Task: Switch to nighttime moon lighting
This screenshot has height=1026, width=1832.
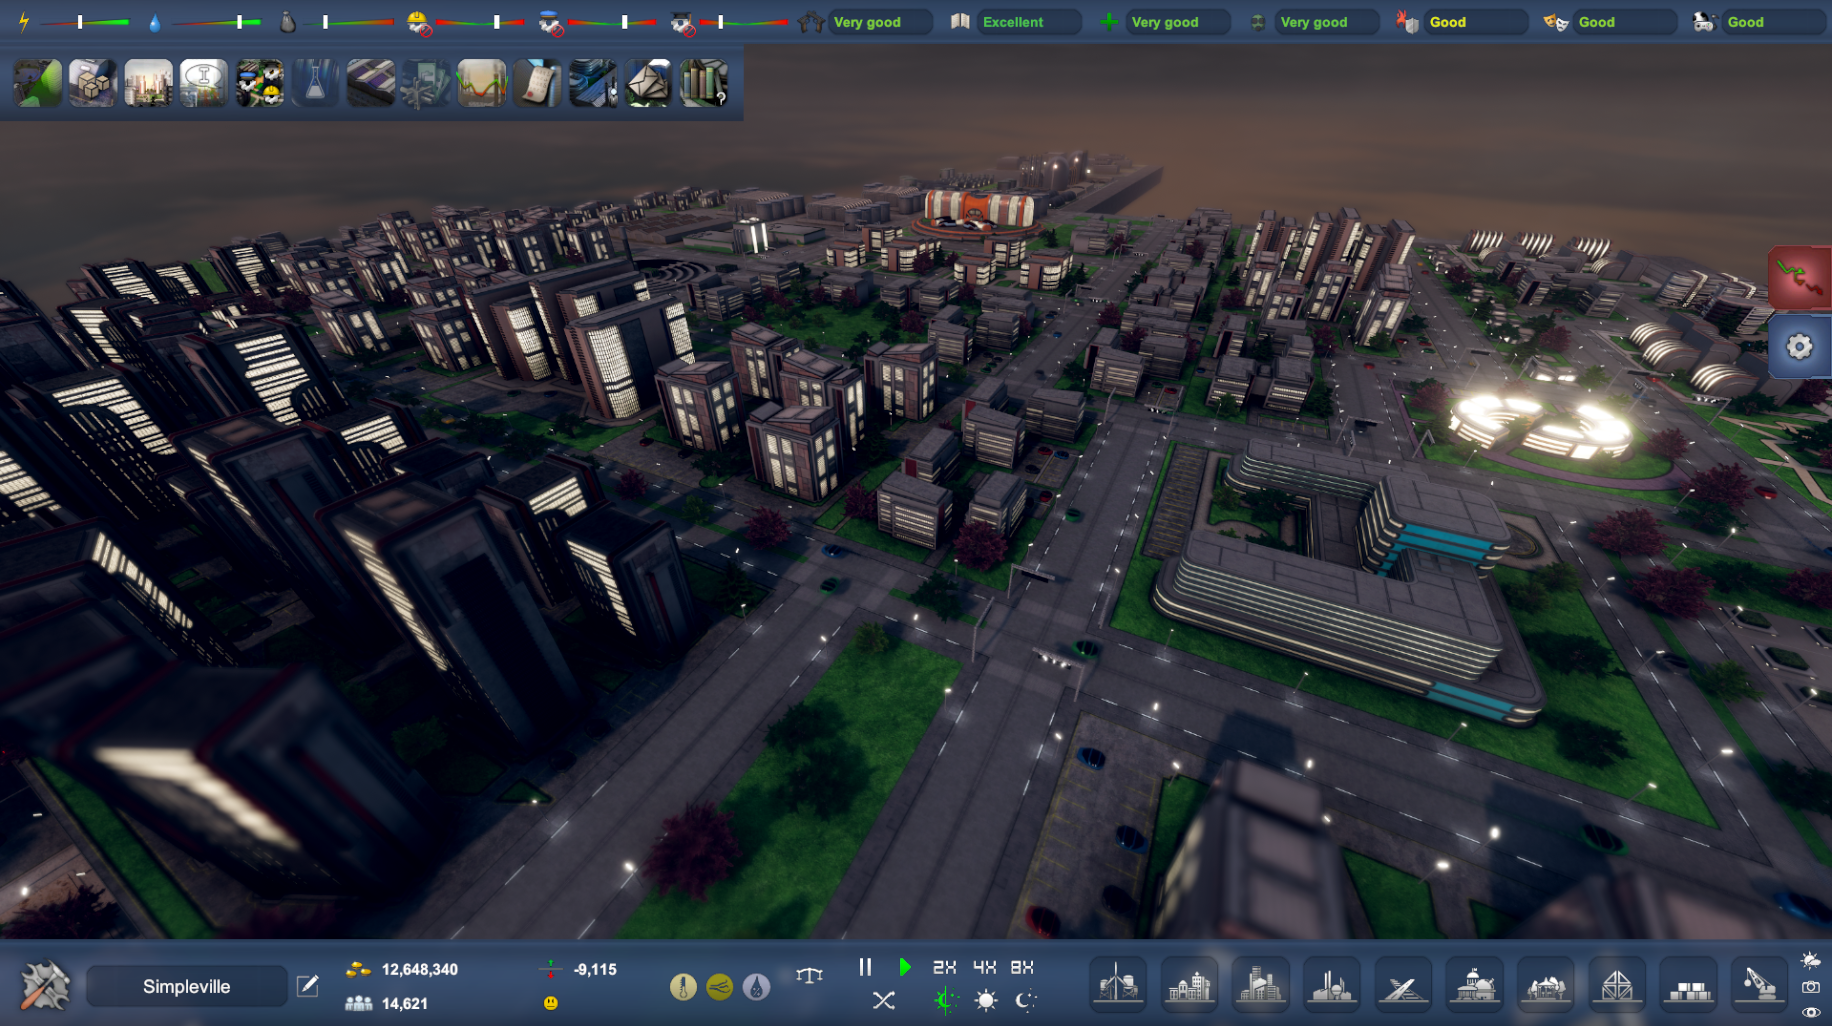Action: 1025,1000
